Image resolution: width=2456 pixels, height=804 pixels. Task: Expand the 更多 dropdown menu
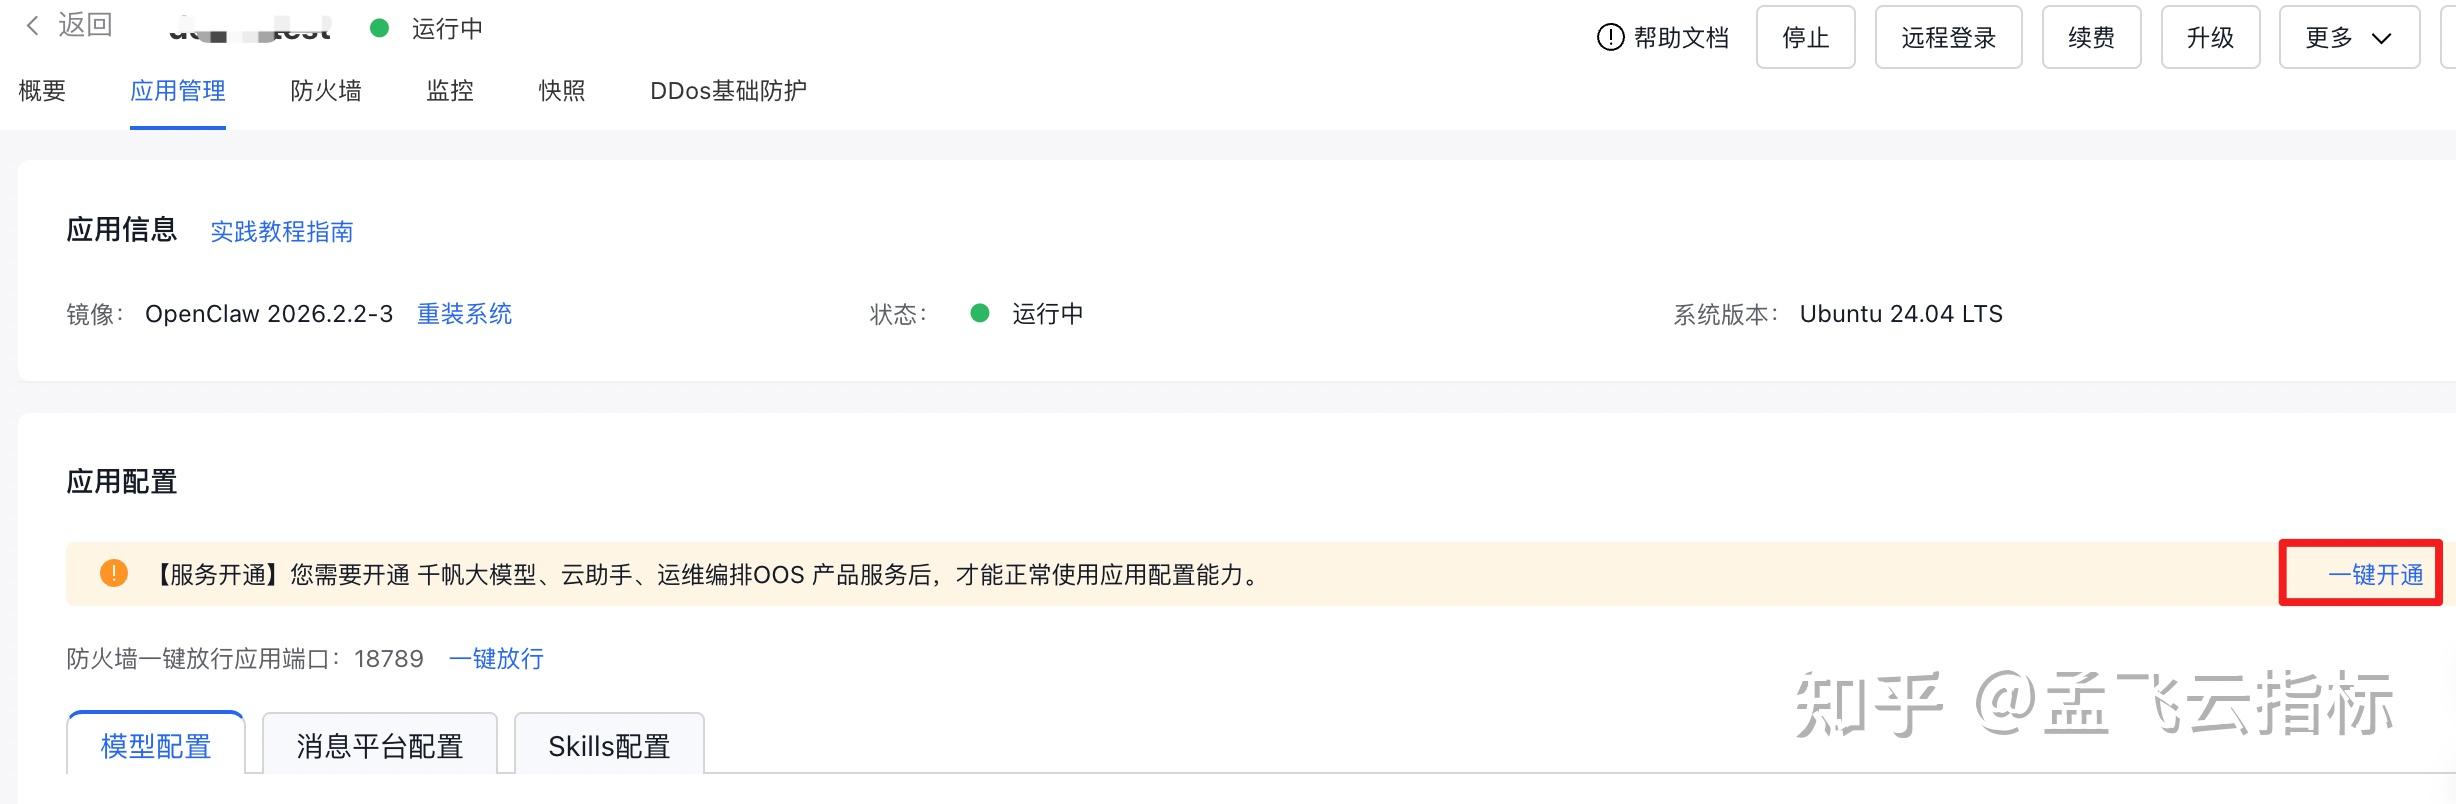2348,38
